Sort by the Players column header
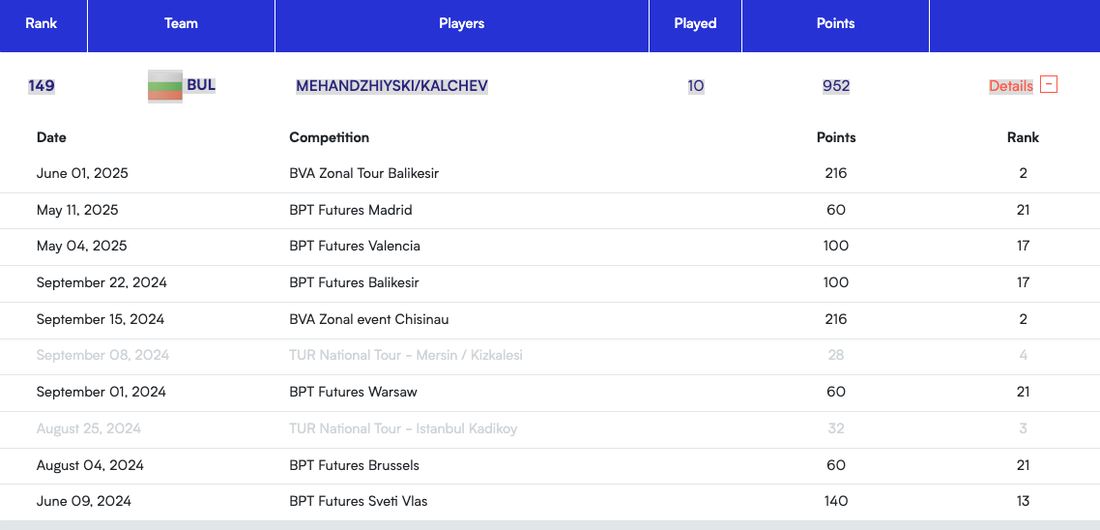 point(461,23)
